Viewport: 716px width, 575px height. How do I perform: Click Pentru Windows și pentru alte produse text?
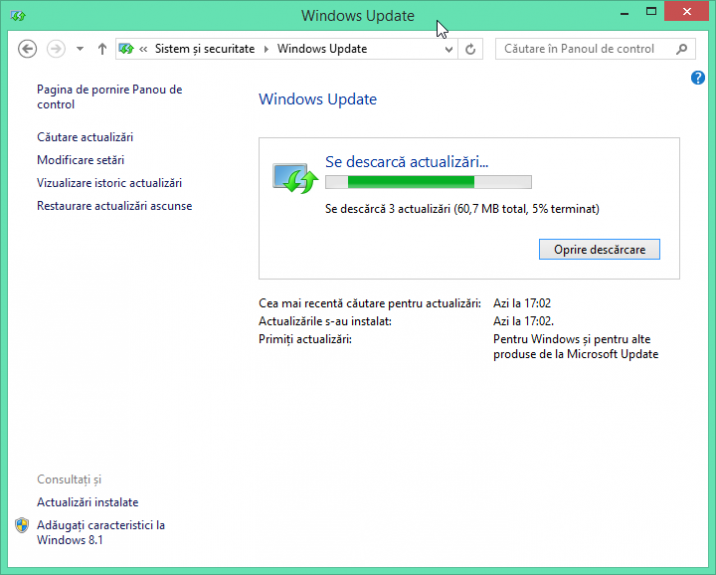575,347
